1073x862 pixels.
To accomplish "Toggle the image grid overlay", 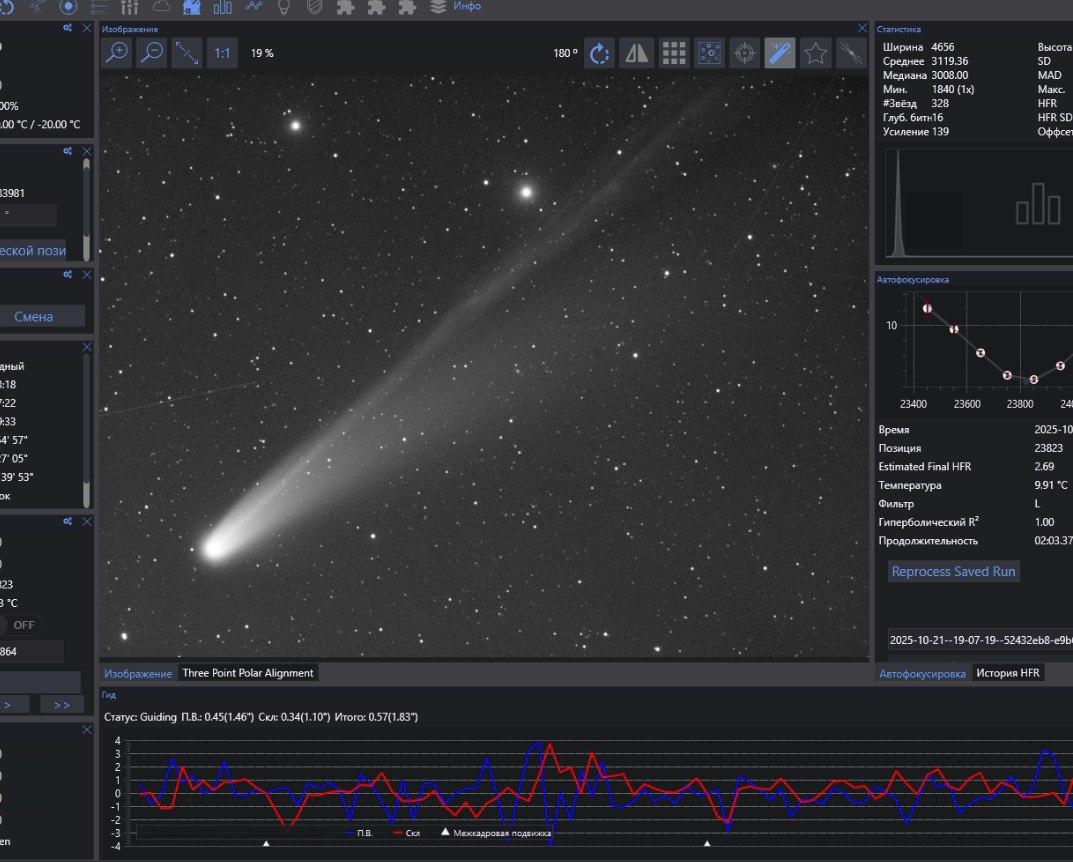I will pyautogui.click(x=674, y=53).
